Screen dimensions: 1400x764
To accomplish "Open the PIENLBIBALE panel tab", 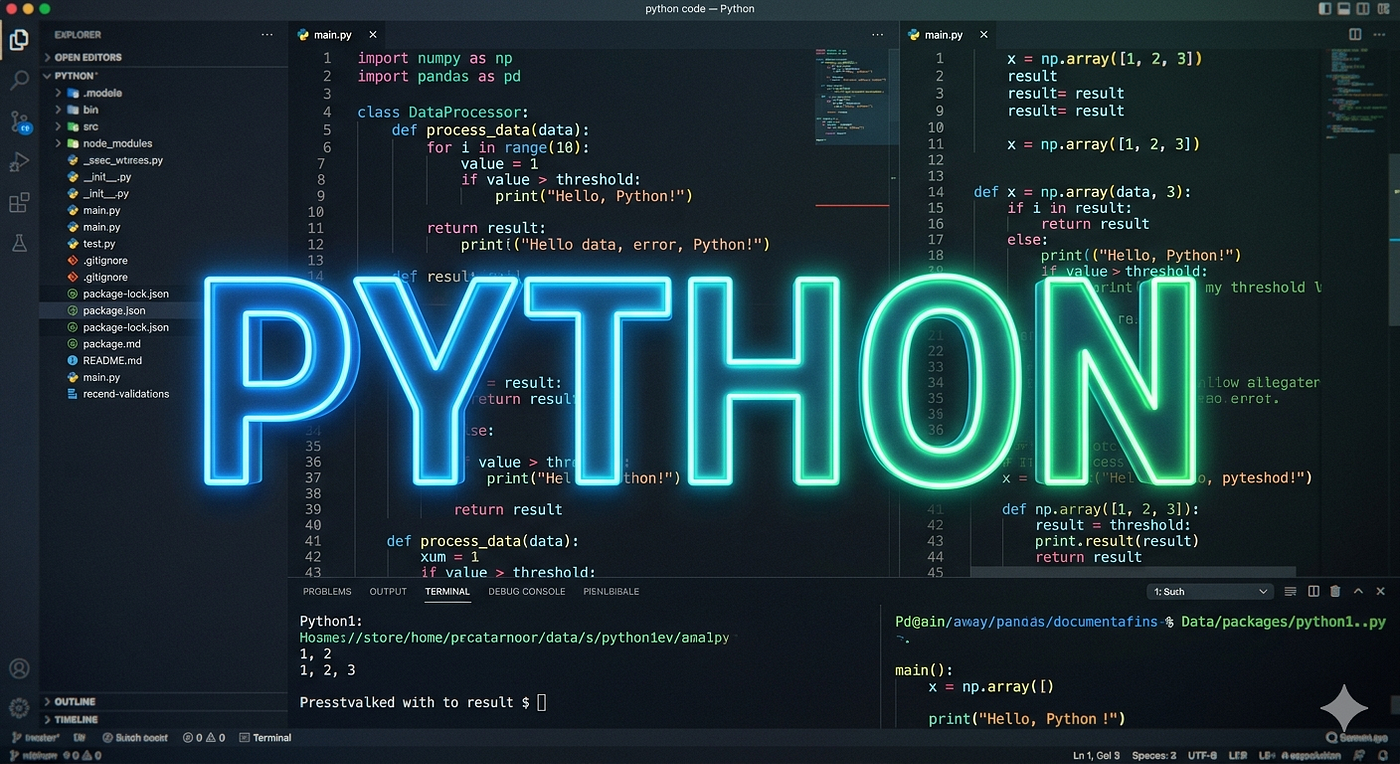I will pos(611,592).
